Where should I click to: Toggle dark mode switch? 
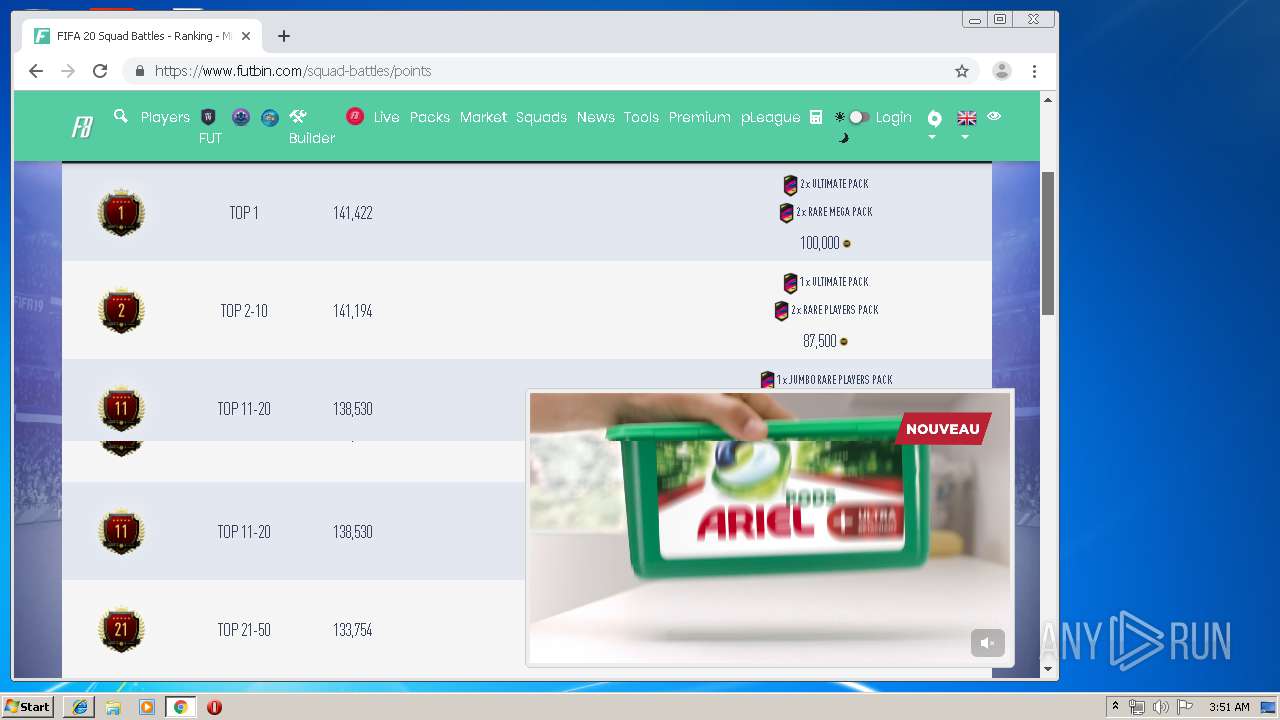point(857,117)
